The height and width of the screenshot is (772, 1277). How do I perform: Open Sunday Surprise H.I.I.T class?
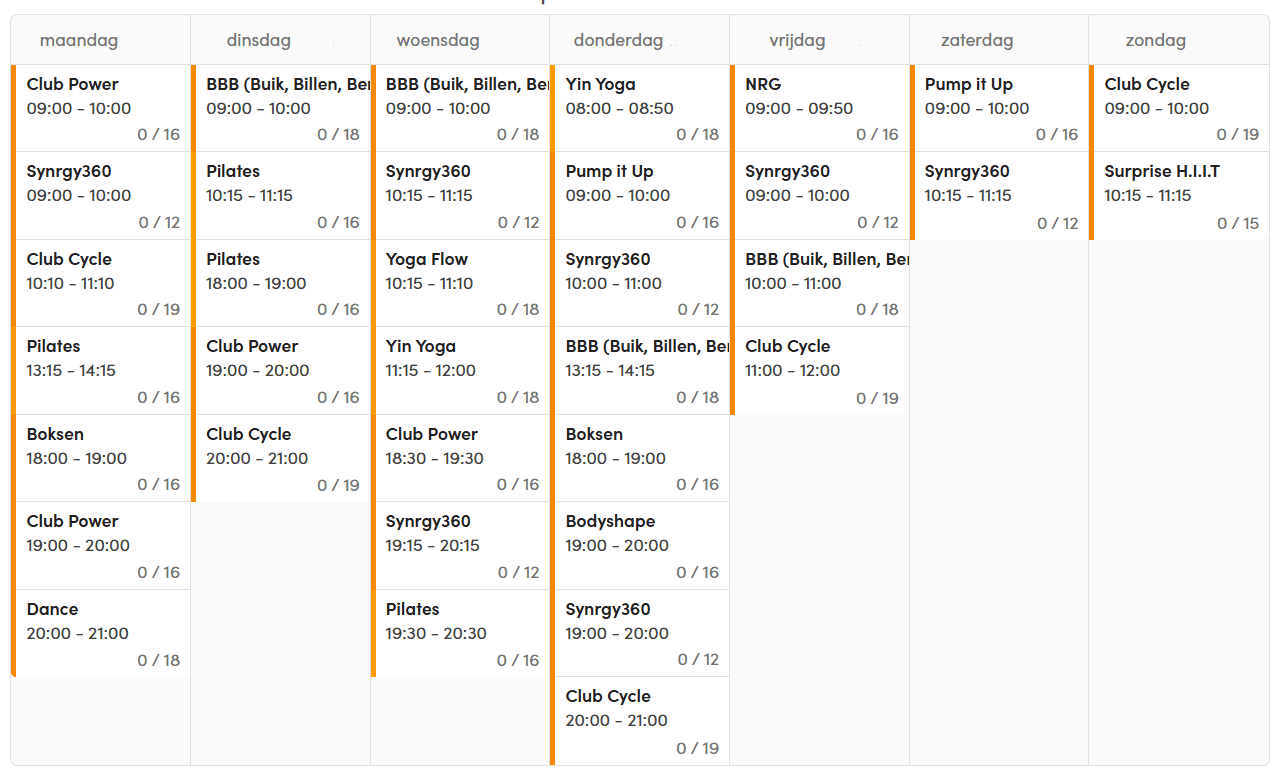(1180, 195)
